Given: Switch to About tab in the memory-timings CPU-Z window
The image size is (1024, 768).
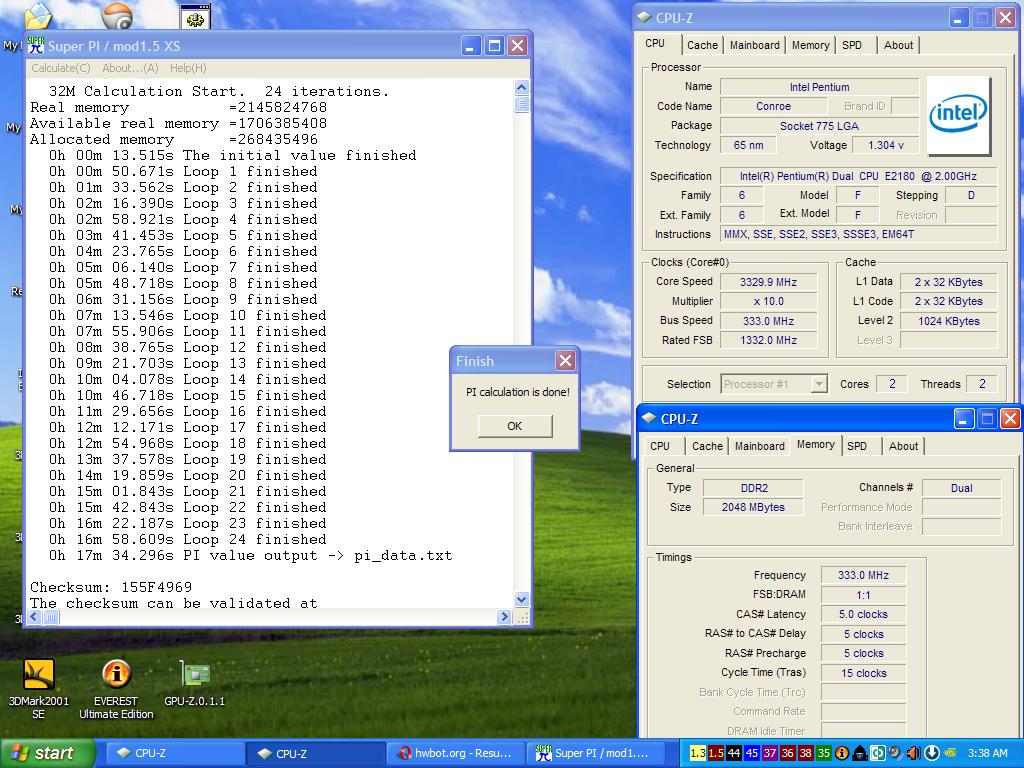Looking at the screenshot, I should (x=903, y=446).
